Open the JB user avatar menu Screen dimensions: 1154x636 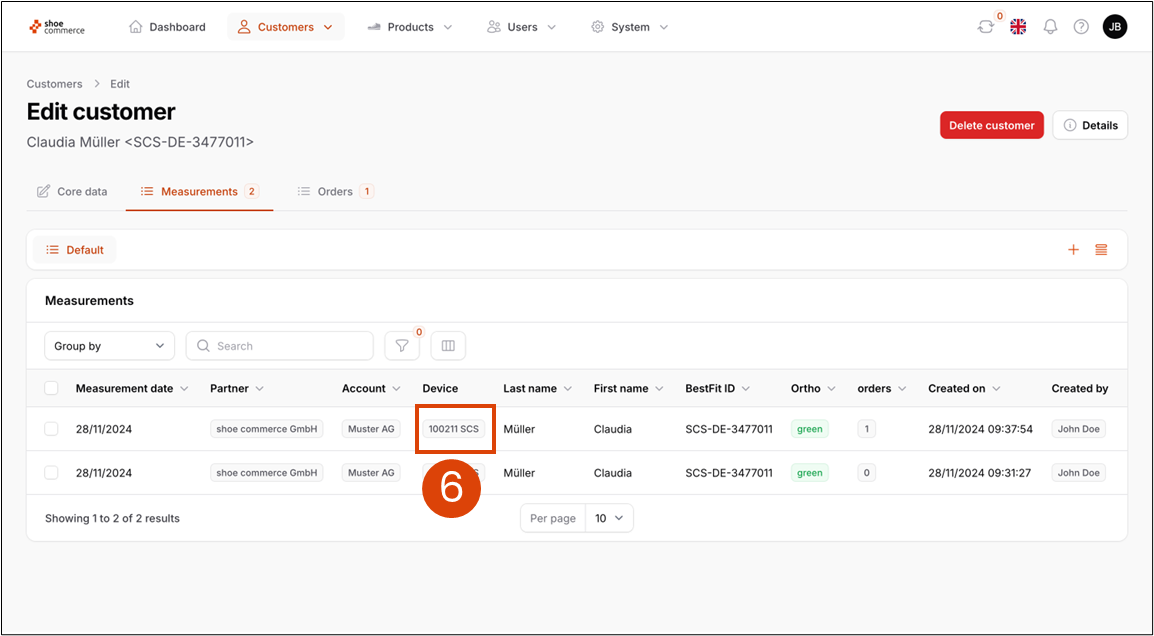tap(1114, 27)
